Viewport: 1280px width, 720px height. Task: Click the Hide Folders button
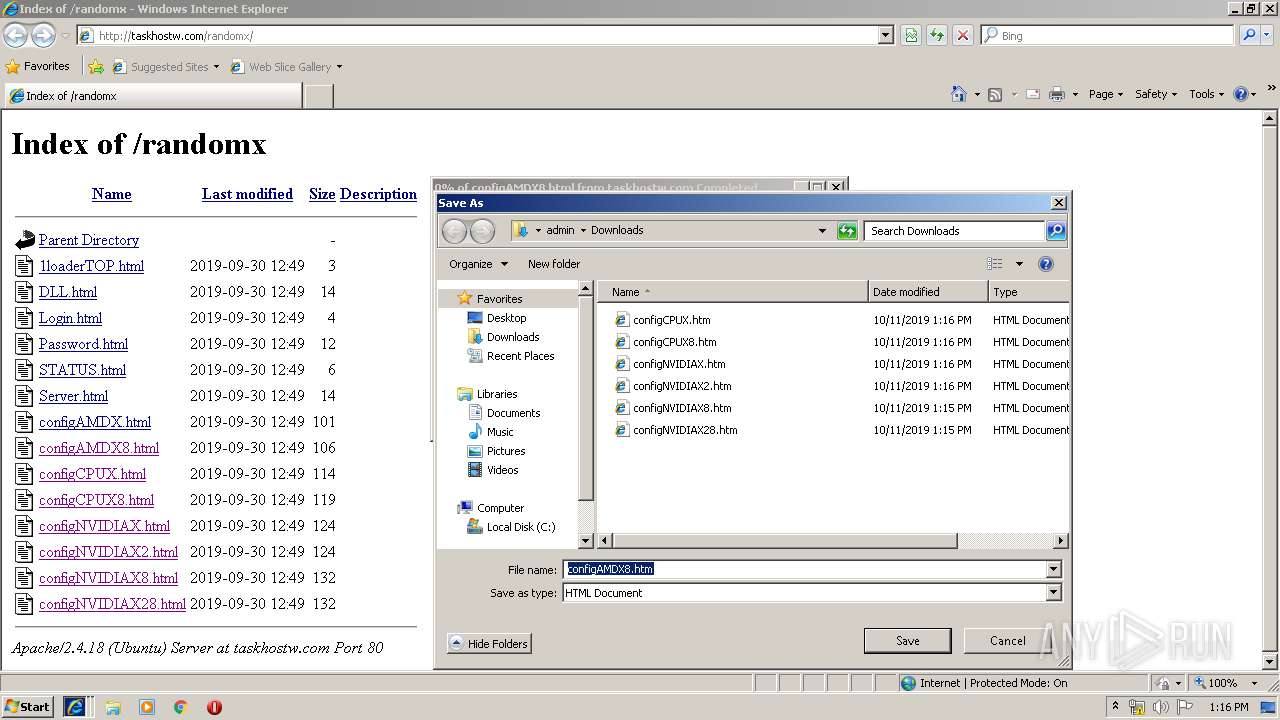(489, 644)
